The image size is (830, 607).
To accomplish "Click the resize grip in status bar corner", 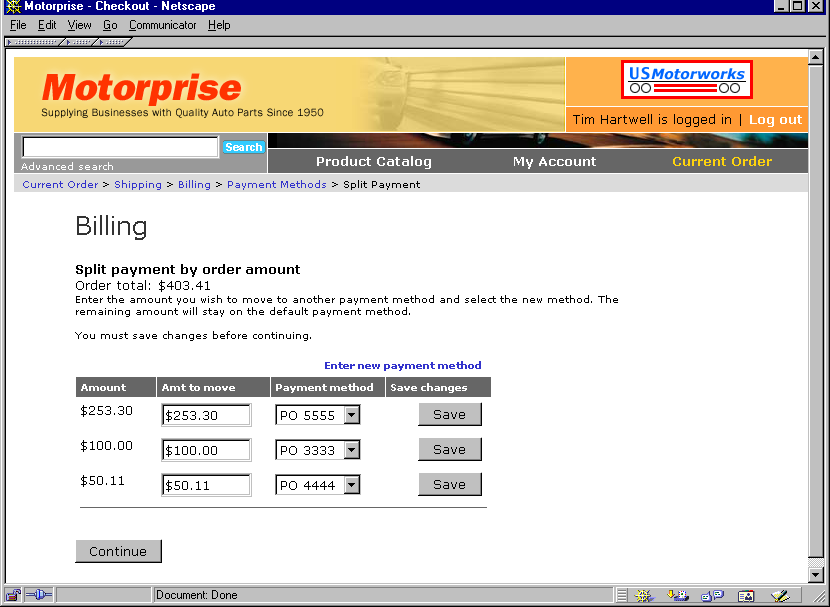I will 819,596.
